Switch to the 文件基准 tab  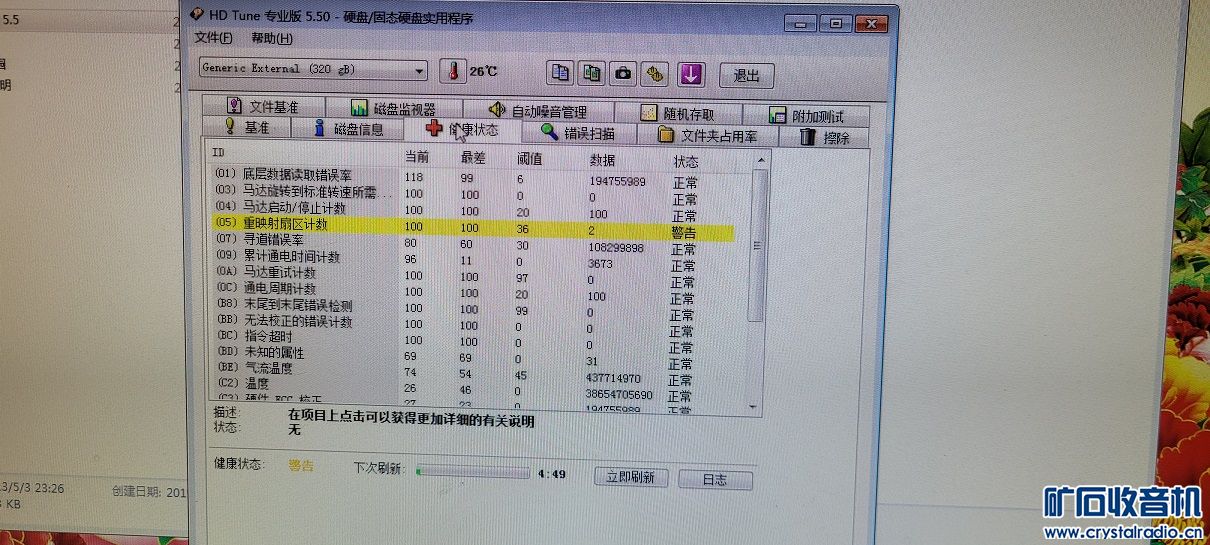[263, 106]
